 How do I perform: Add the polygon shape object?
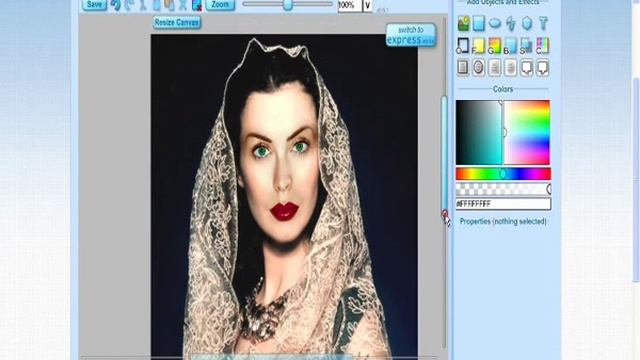(527, 23)
